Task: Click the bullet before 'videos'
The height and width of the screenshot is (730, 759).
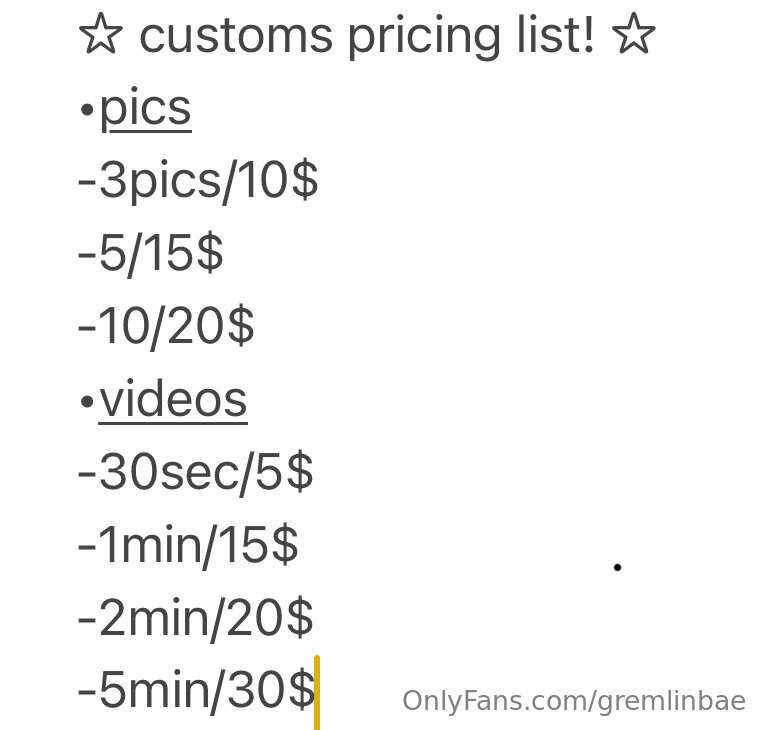Action: (87, 401)
